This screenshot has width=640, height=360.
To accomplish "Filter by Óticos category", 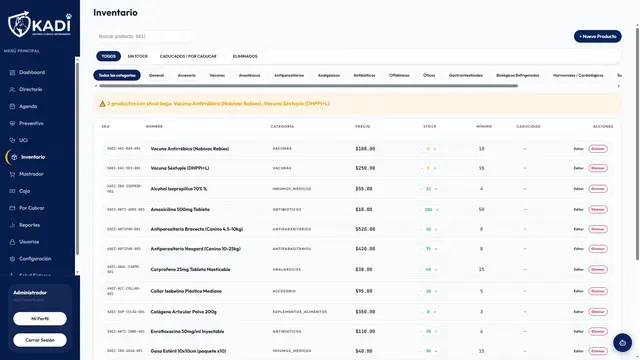I will tap(429, 76).
